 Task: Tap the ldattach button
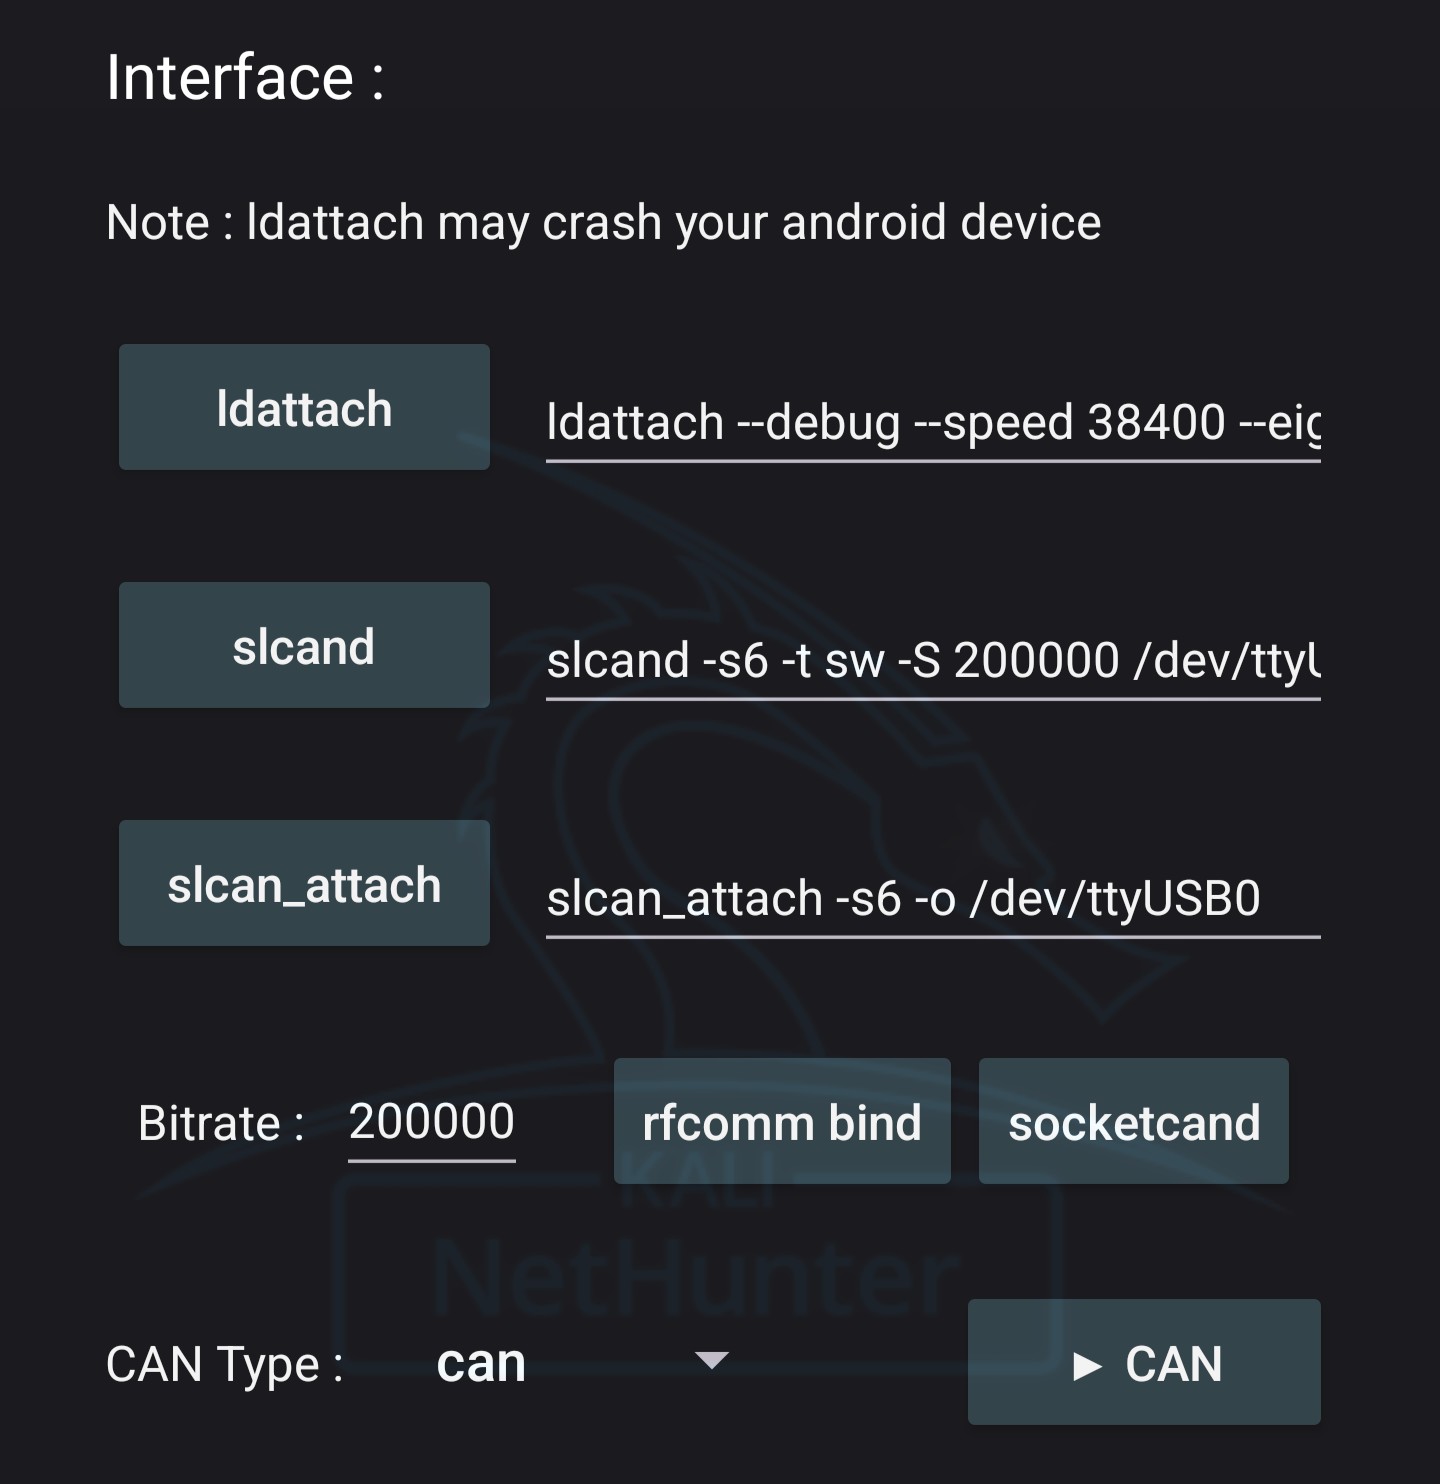(x=304, y=407)
